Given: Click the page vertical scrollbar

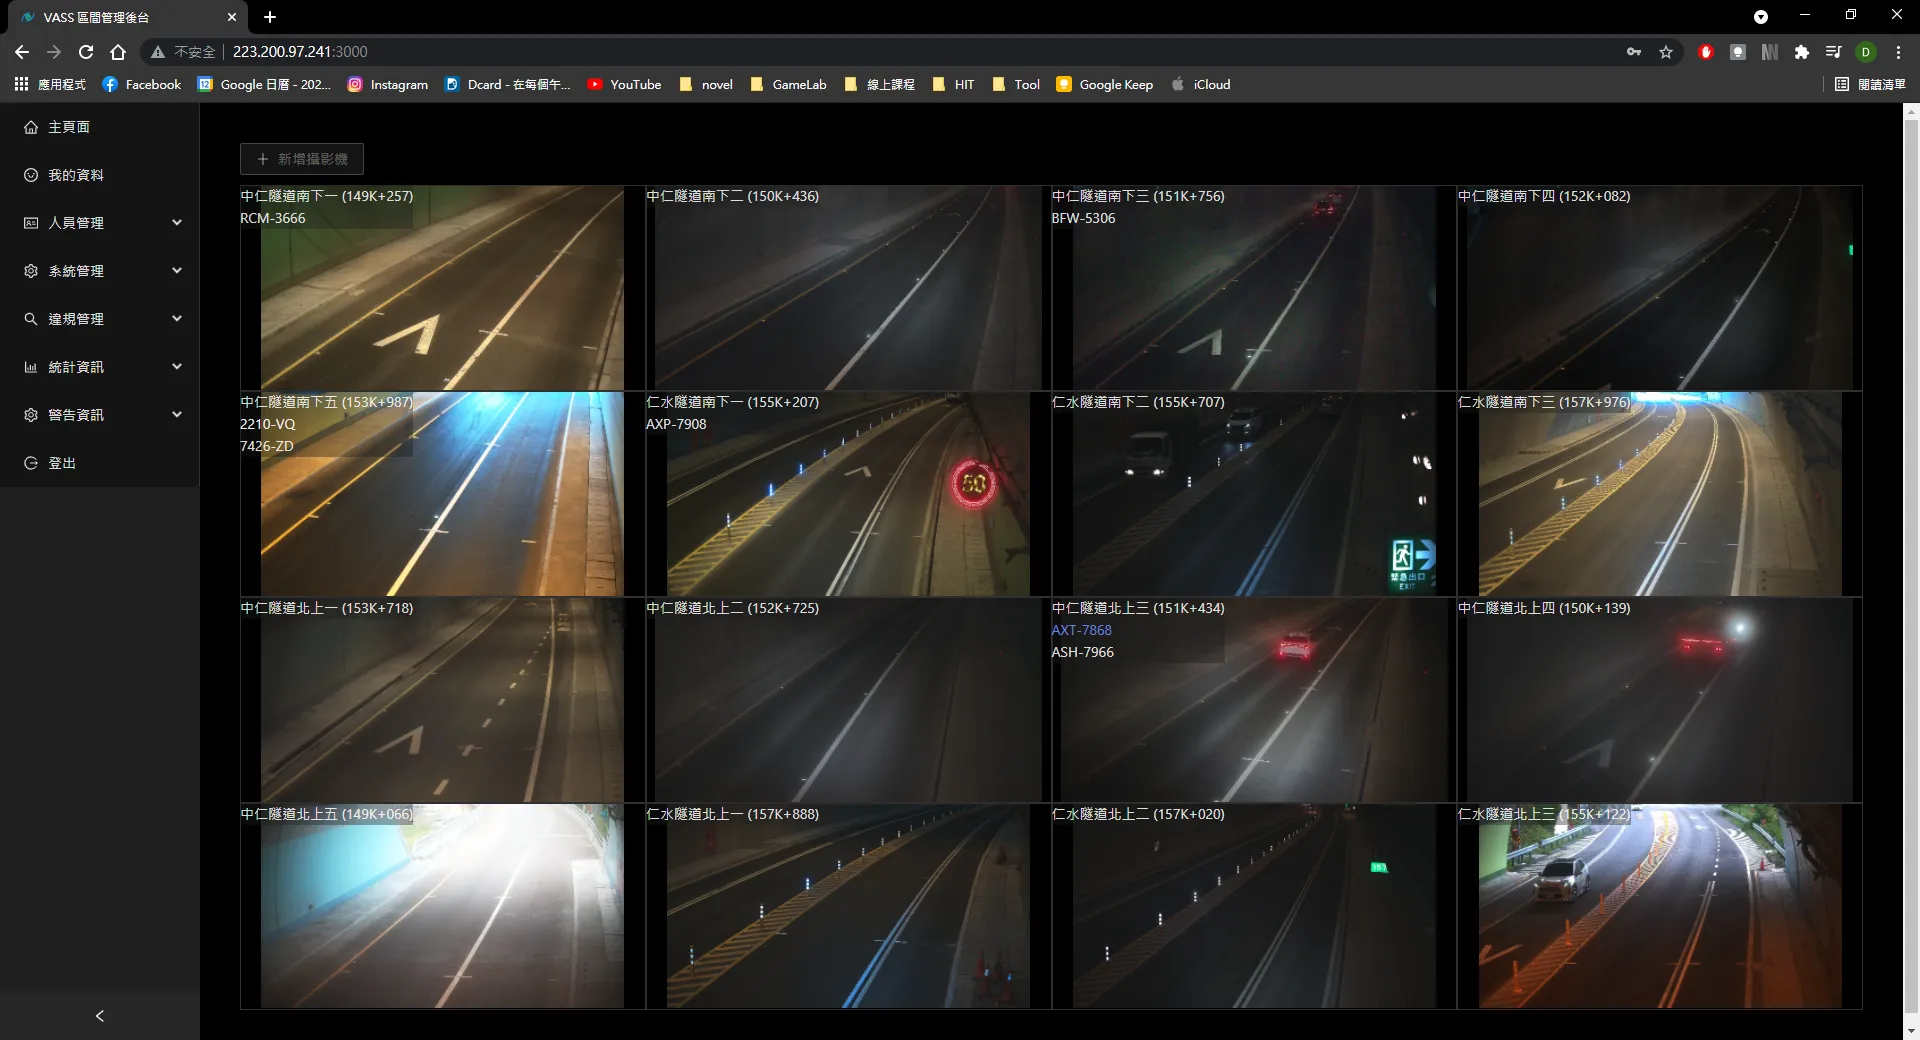Looking at the screenshot, I should tap(1911, 560).
